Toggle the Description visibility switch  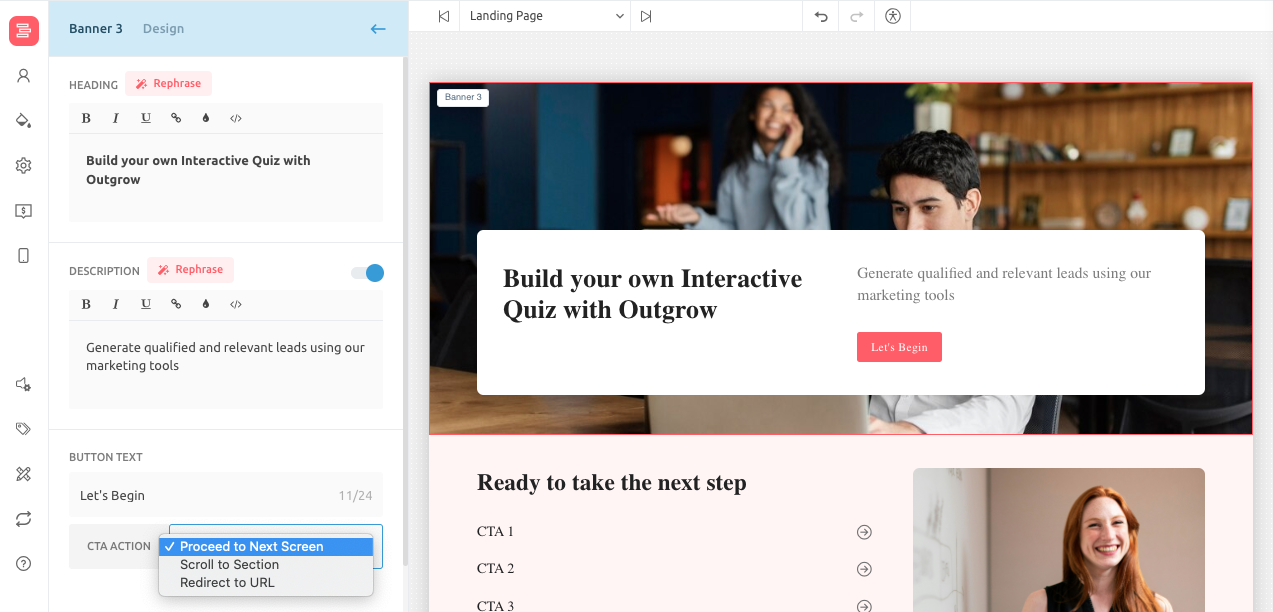[x=367, y=273]
